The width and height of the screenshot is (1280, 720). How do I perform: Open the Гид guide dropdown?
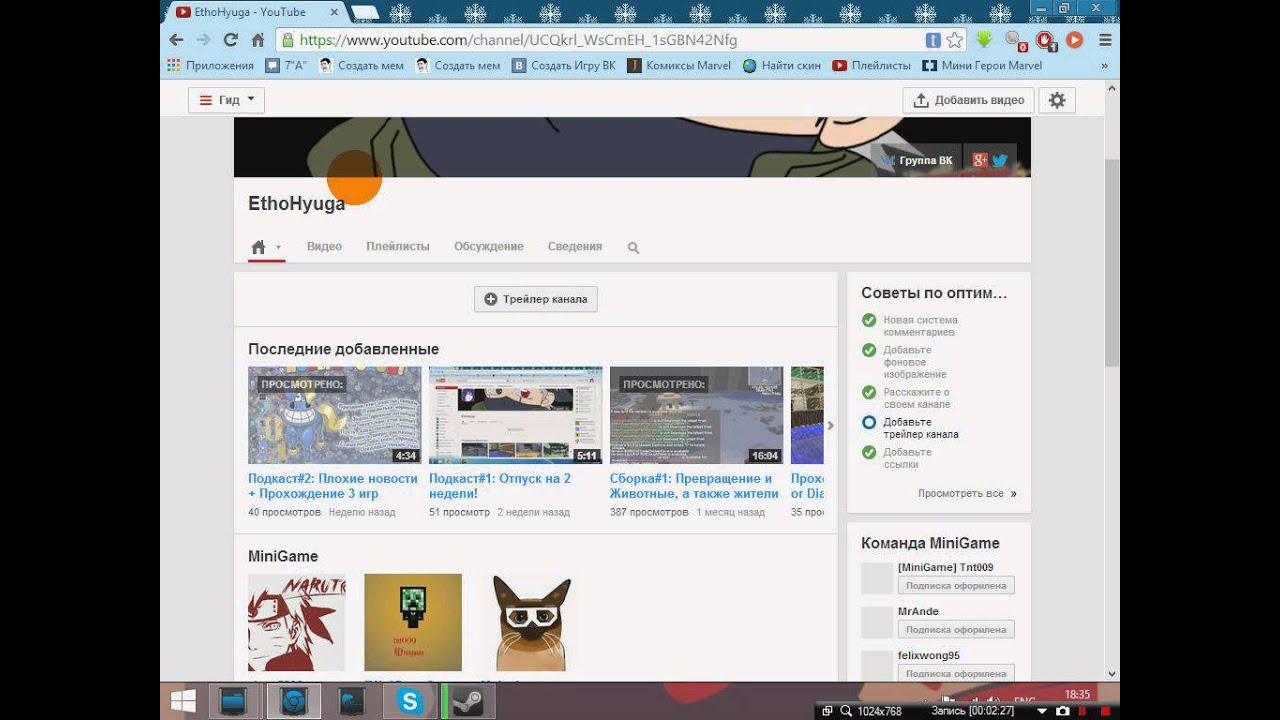click(227, 100)
